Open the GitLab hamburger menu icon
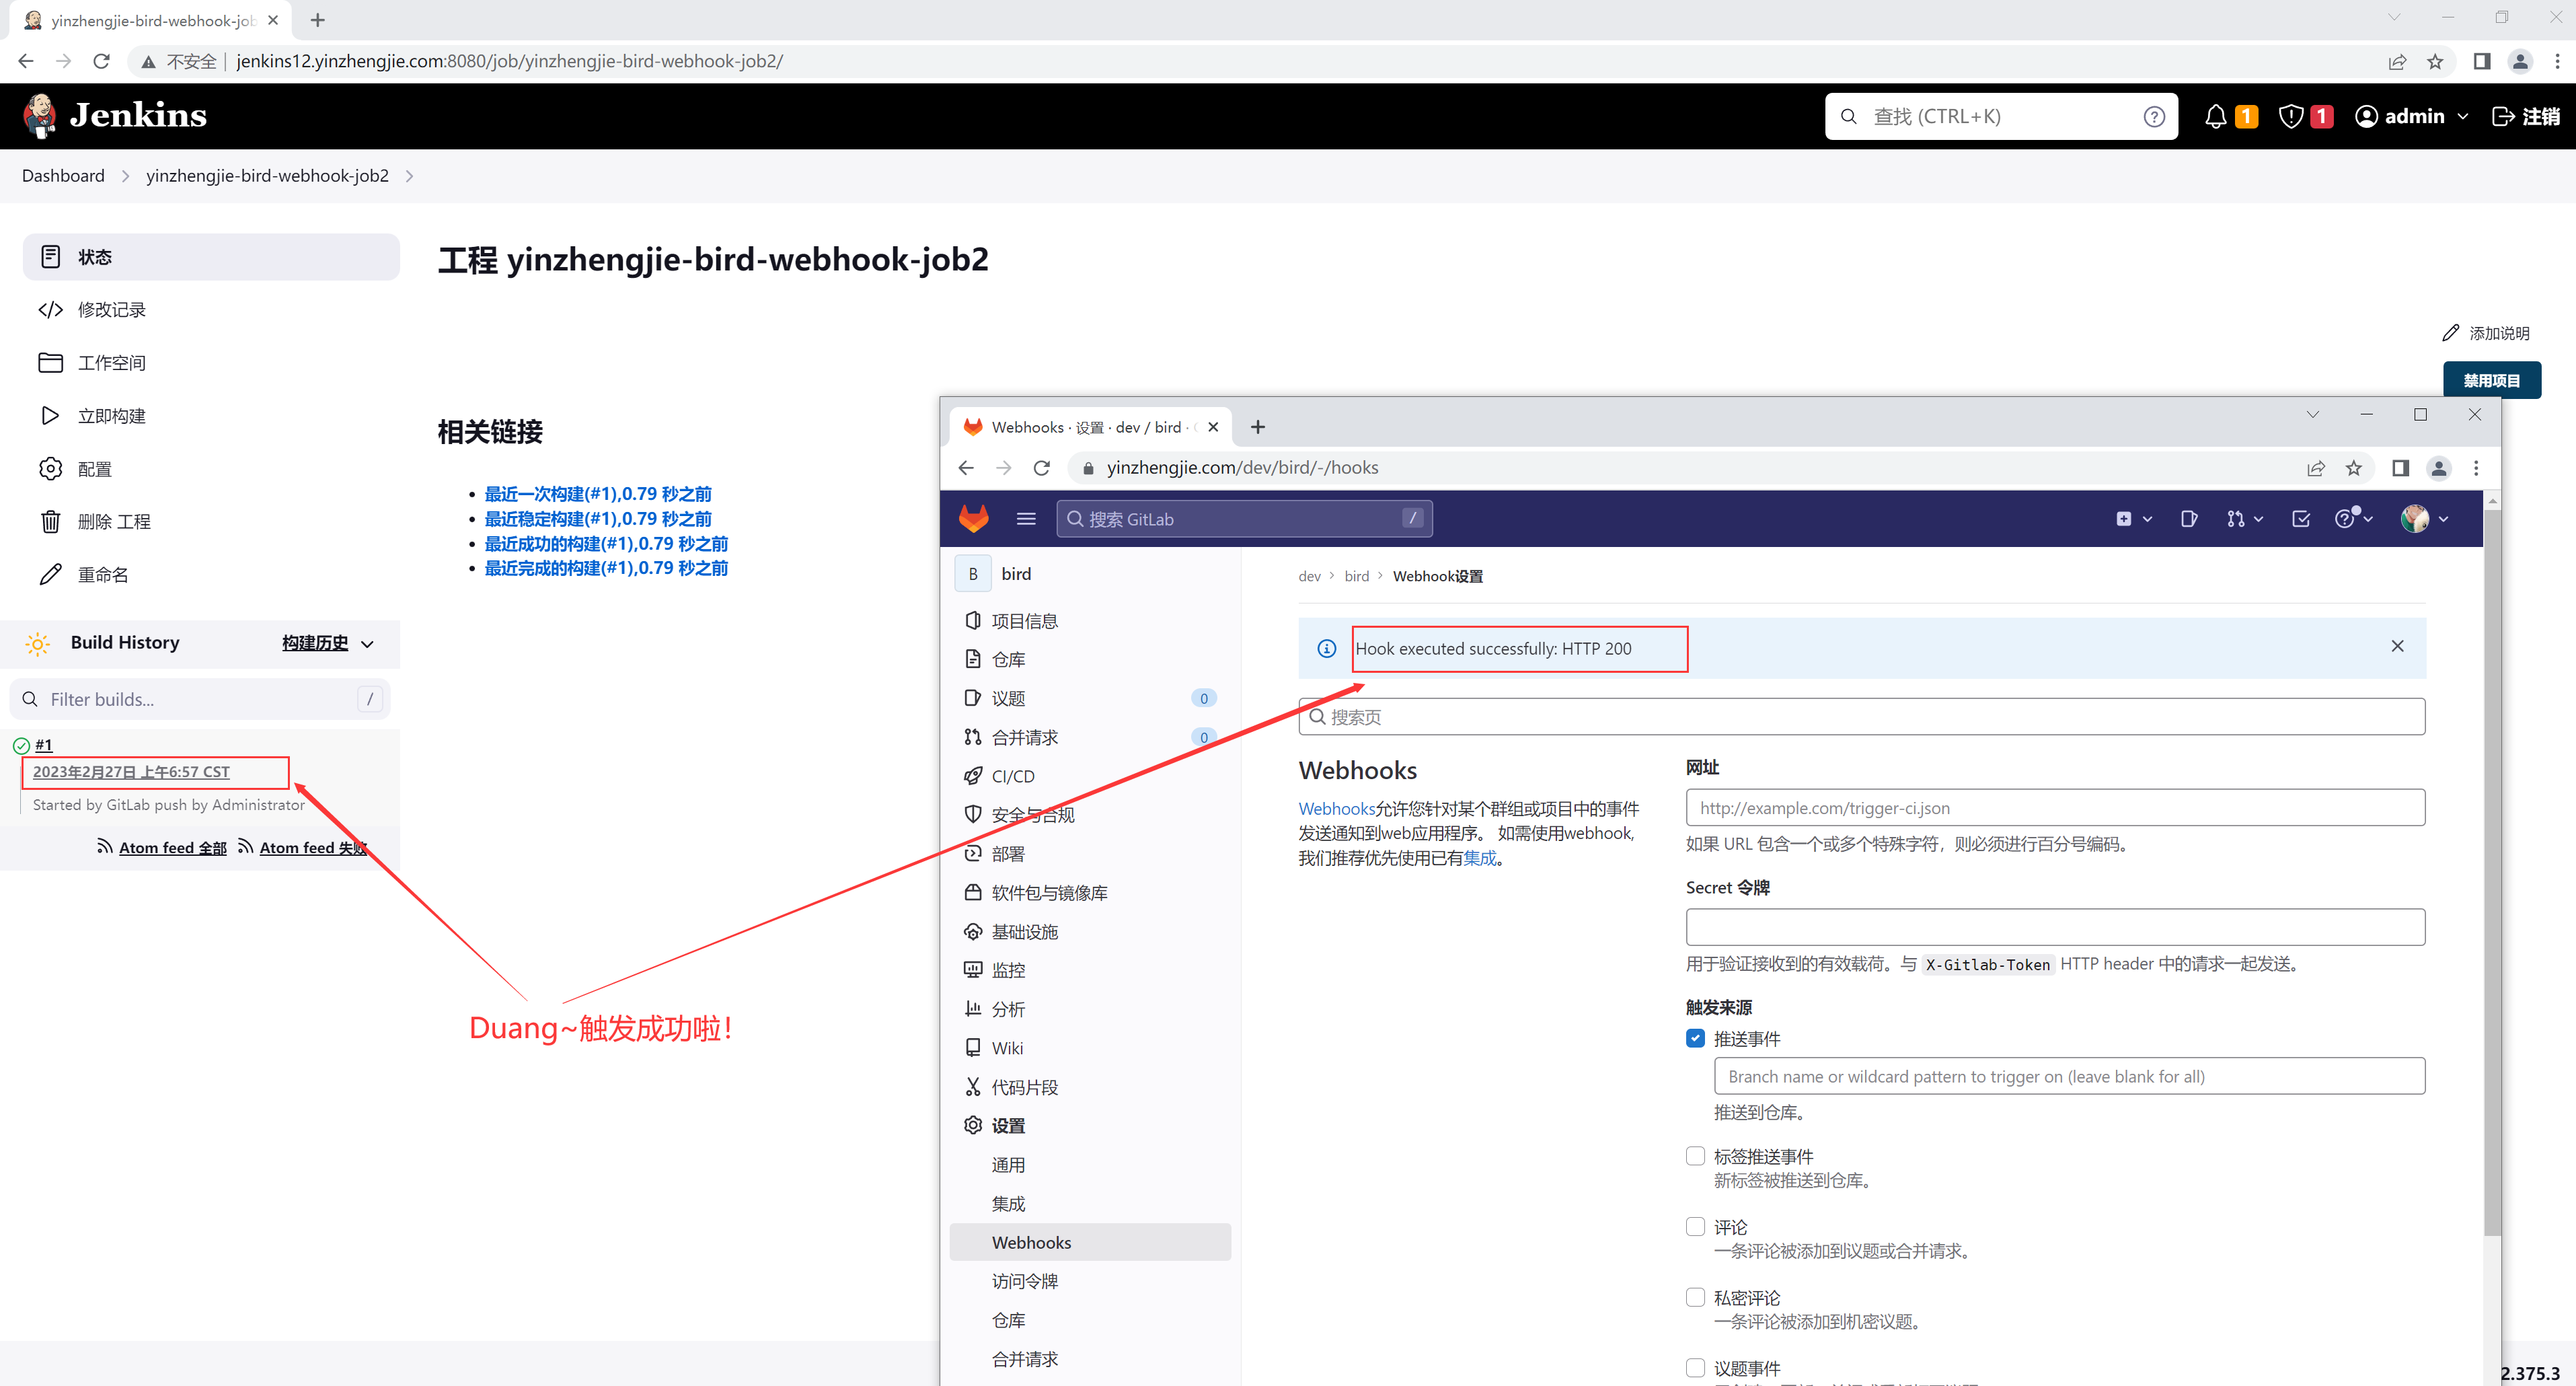Viewport: 2576px width, 1386px height. (x=1025, y=518)
